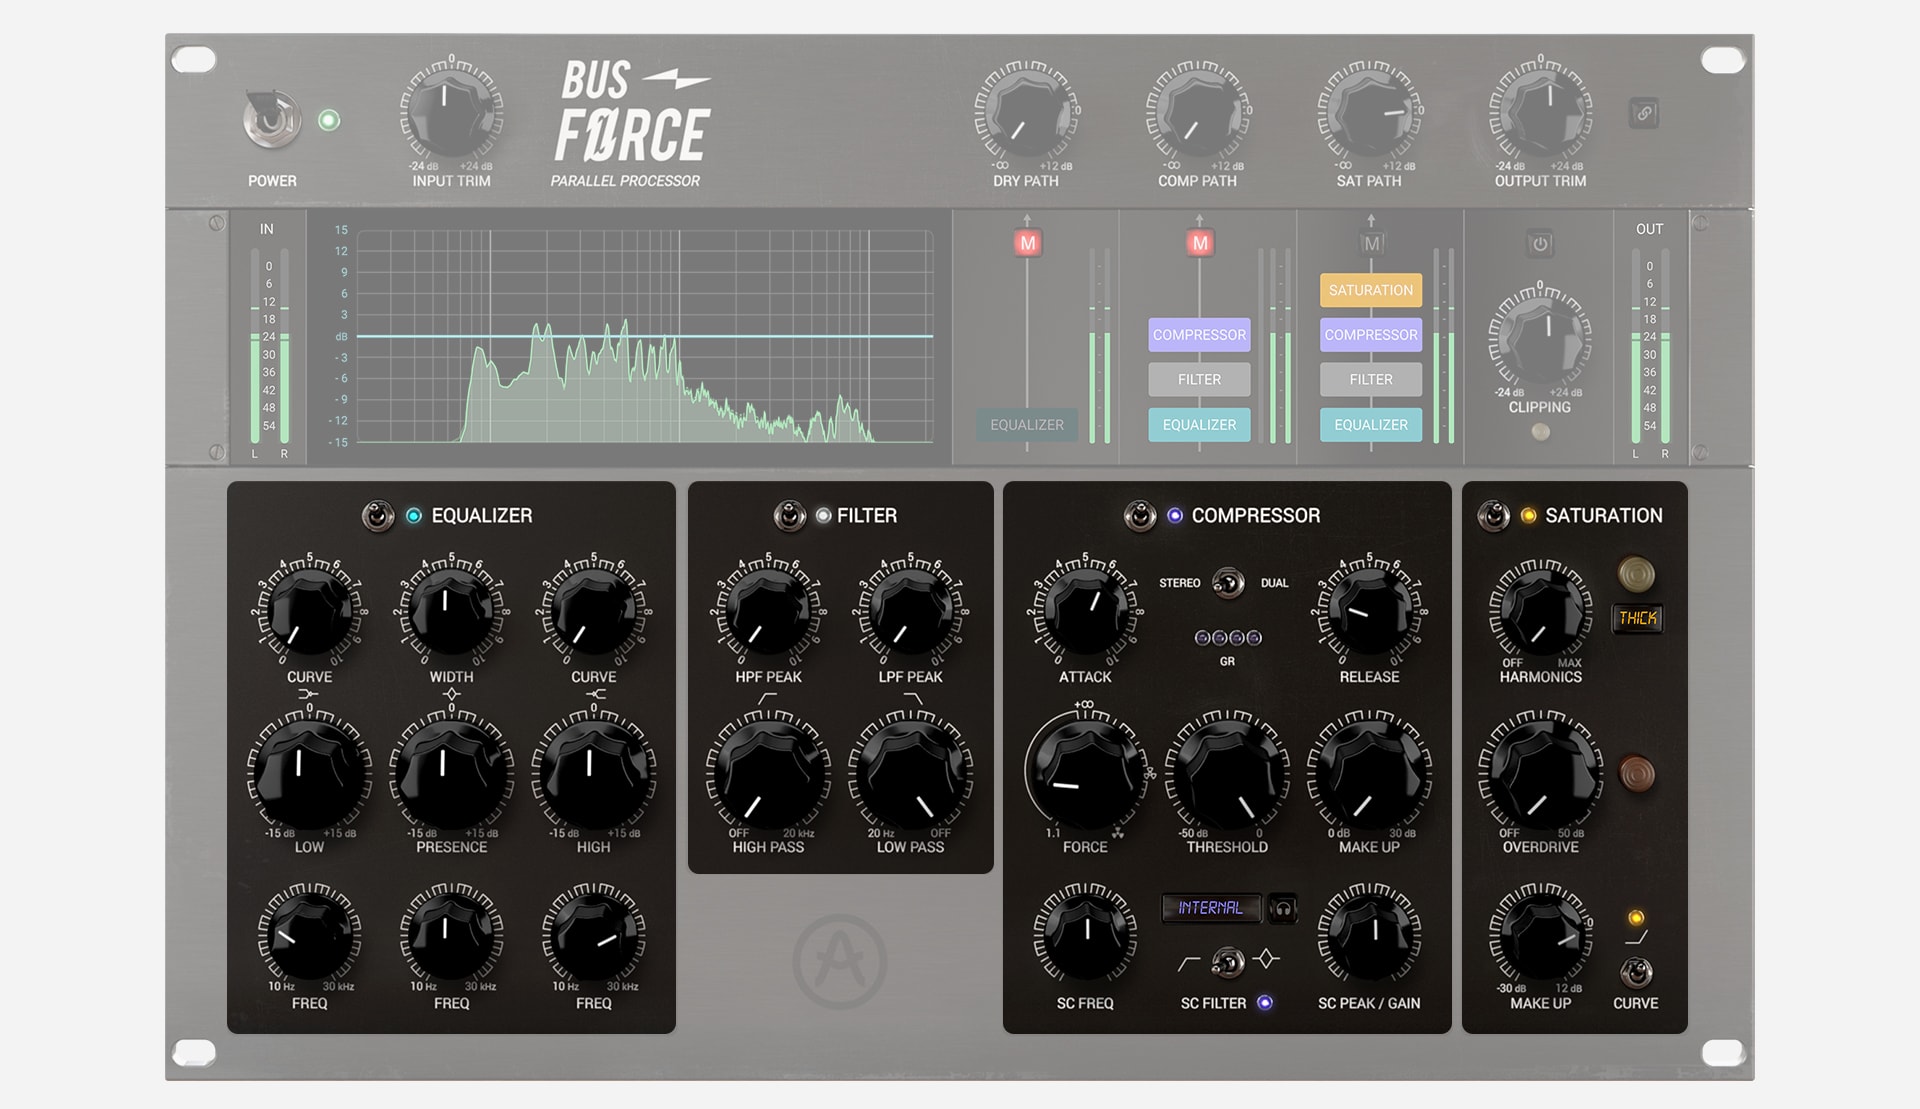Click the GR gain reduction LED meter
The image size is (1920, 1109).
pyautogui.click(x=1228, y=638)
